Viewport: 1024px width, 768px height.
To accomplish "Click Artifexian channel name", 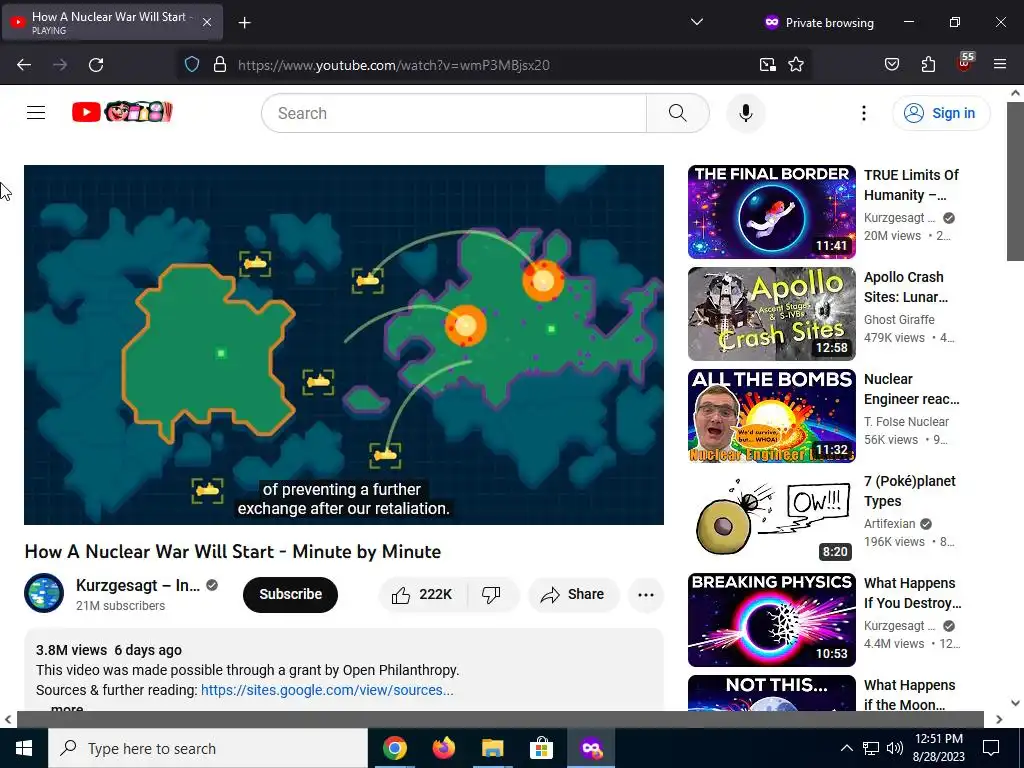I will pyautogui.click(x=889, y=523).
